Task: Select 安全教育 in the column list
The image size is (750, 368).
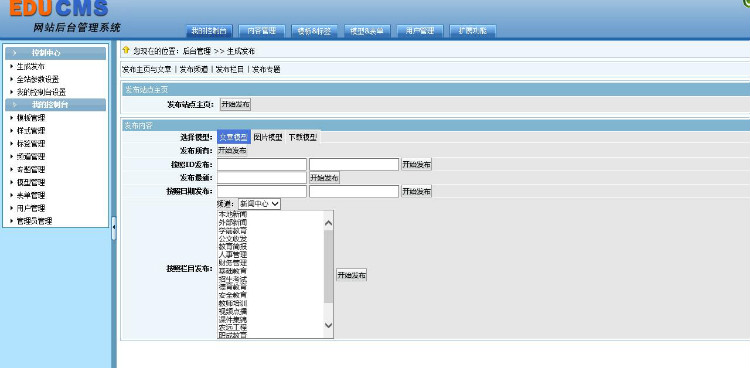Action: pyautogui.click(x=233, y=295)
